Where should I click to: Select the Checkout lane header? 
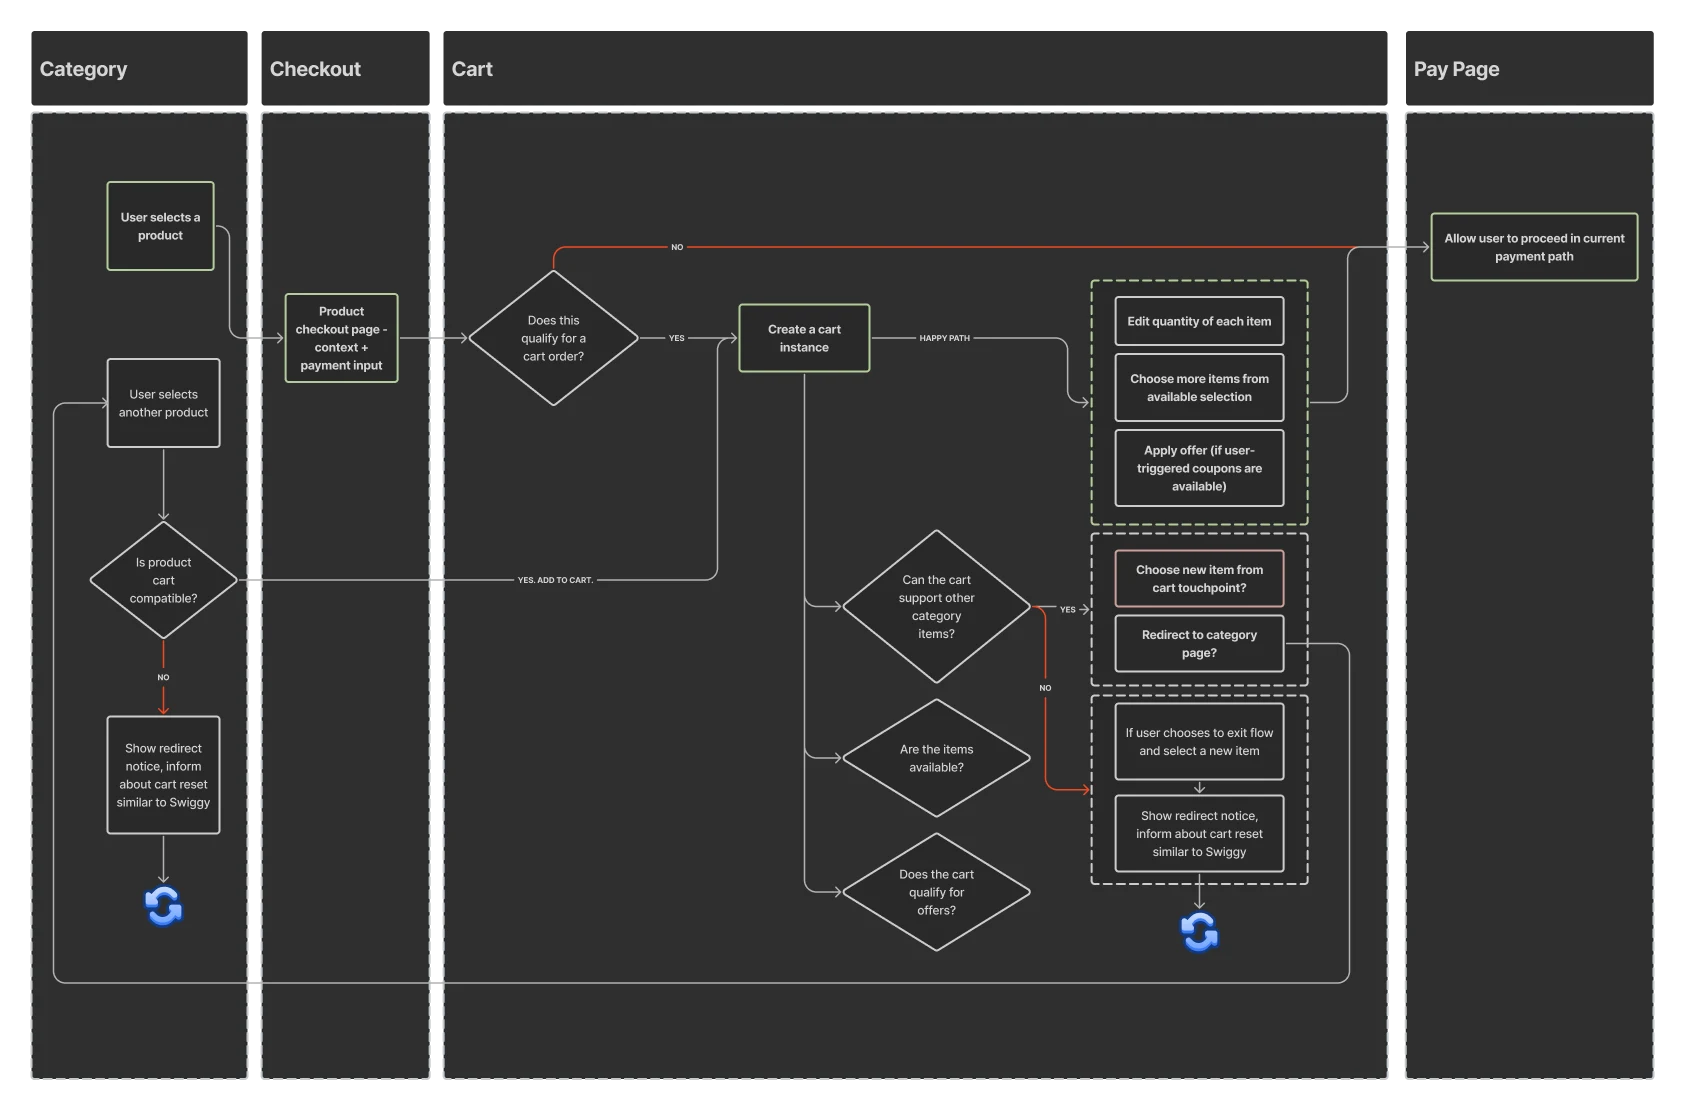pos(345,68)
